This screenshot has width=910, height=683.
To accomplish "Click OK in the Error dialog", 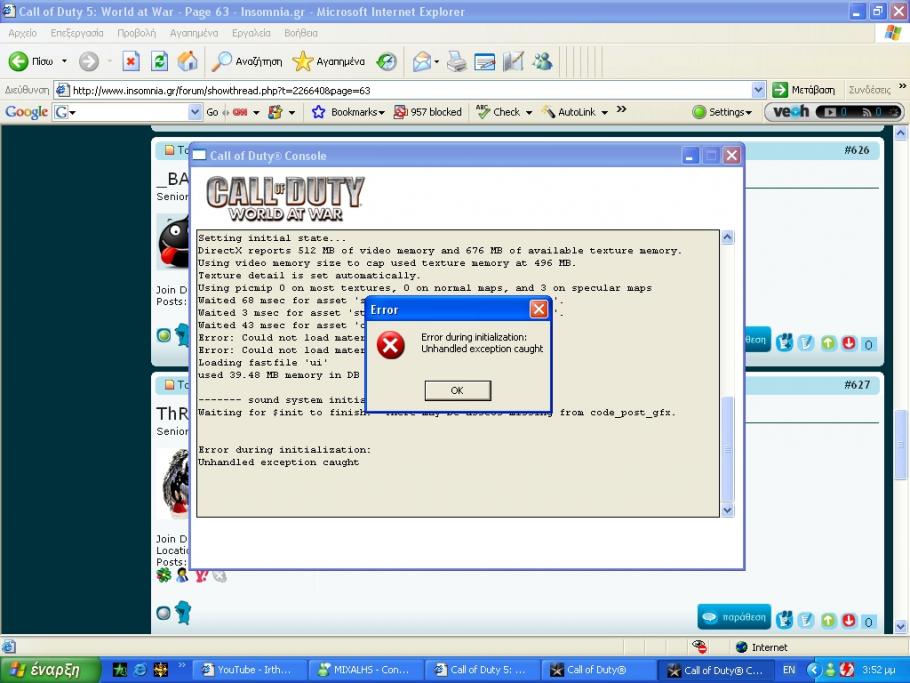I will (x=457, y=391).
